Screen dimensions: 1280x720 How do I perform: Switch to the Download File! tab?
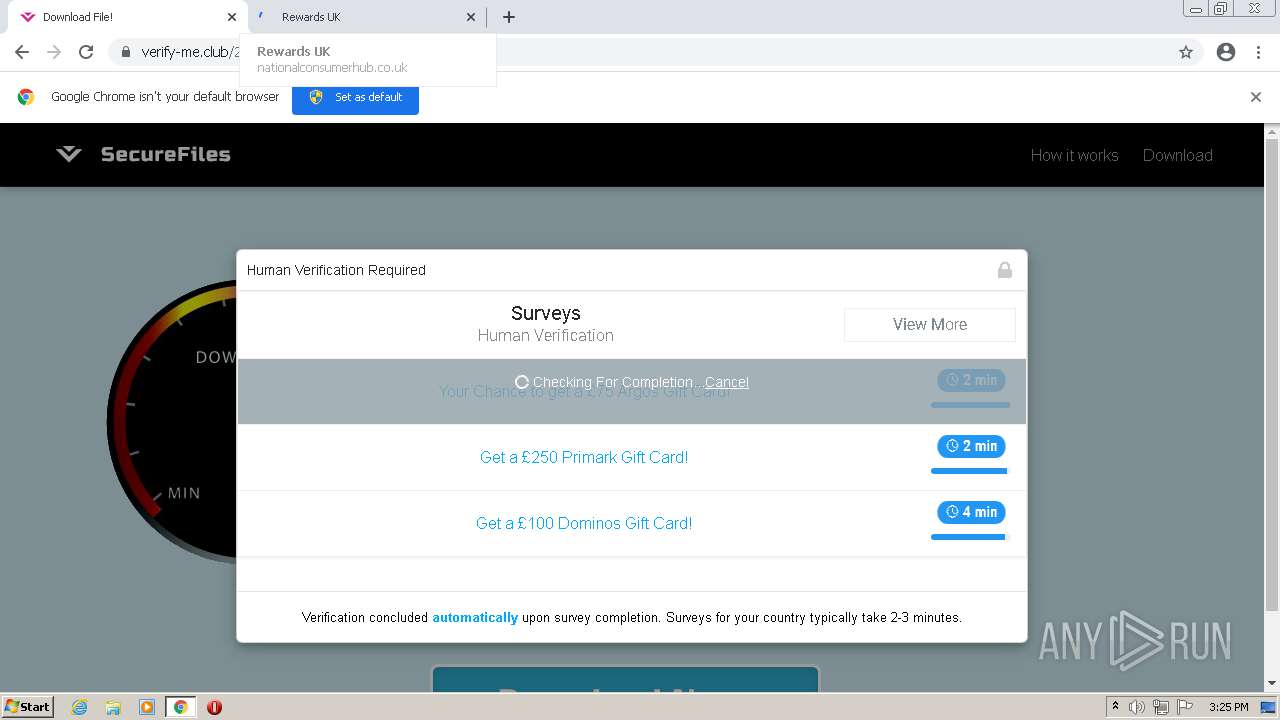[125, 17]
